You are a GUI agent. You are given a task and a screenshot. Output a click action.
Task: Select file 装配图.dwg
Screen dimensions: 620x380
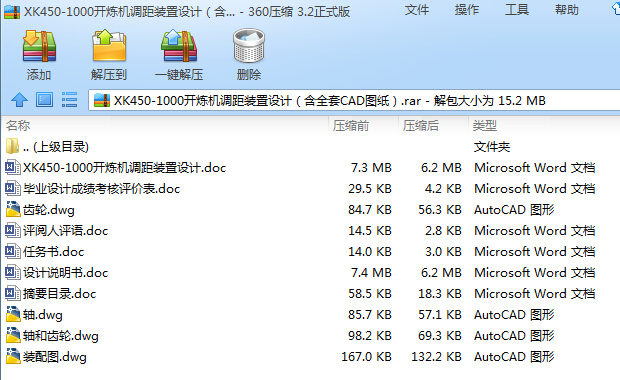pos(55,357)
